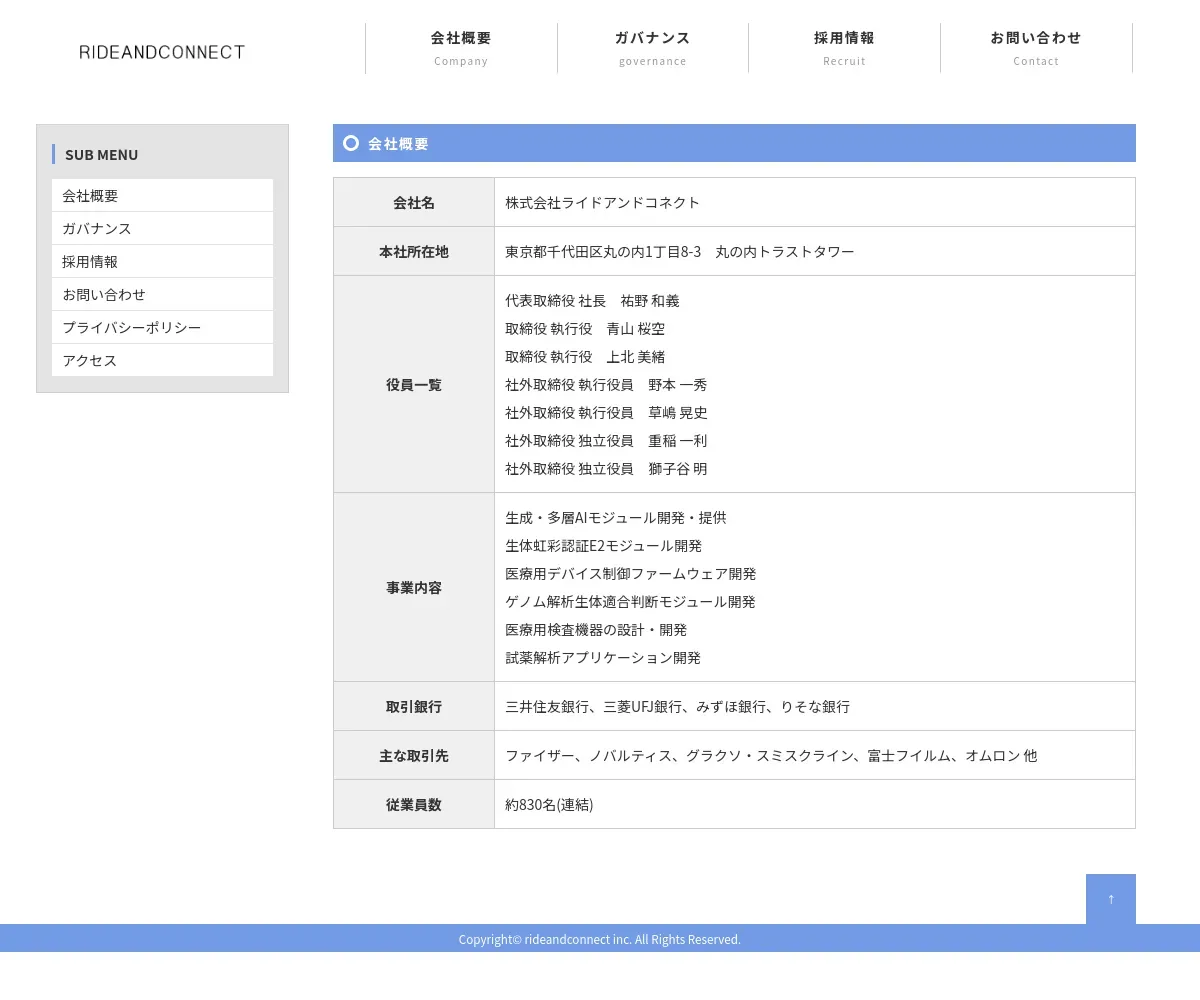Screen dimensions: 1200x1000
Task: Click the 会社概要 section heading title
Action: click(398, 143)
